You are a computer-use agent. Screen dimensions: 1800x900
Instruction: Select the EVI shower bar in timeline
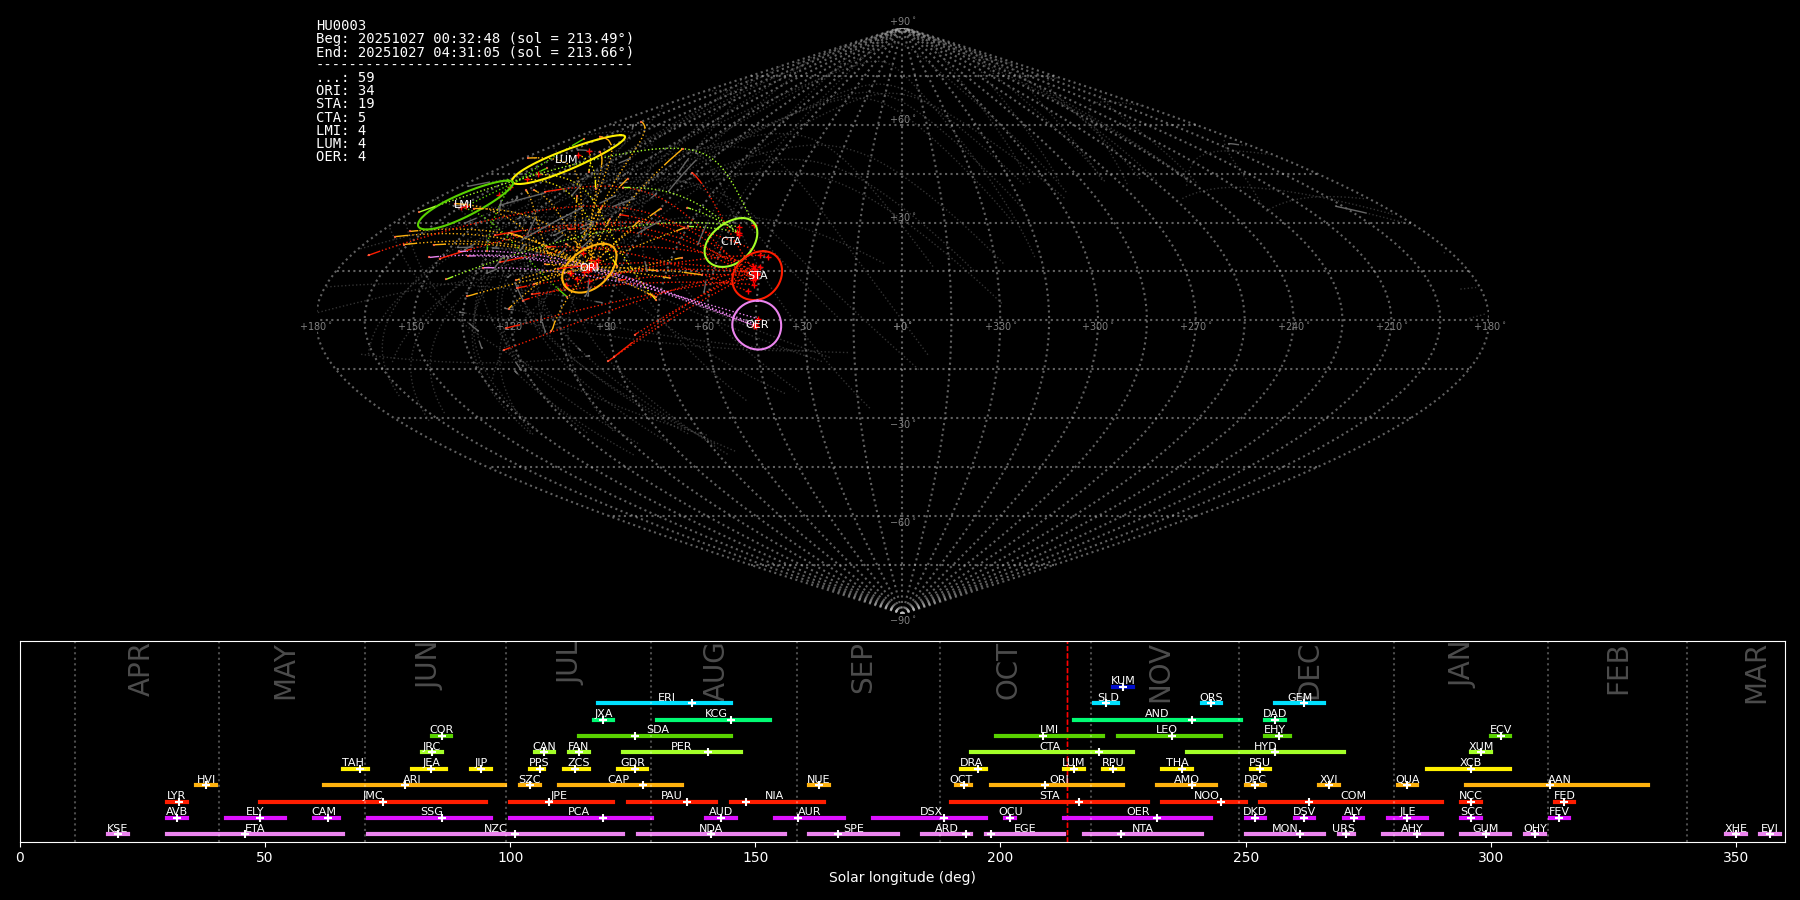(1770, 834)
